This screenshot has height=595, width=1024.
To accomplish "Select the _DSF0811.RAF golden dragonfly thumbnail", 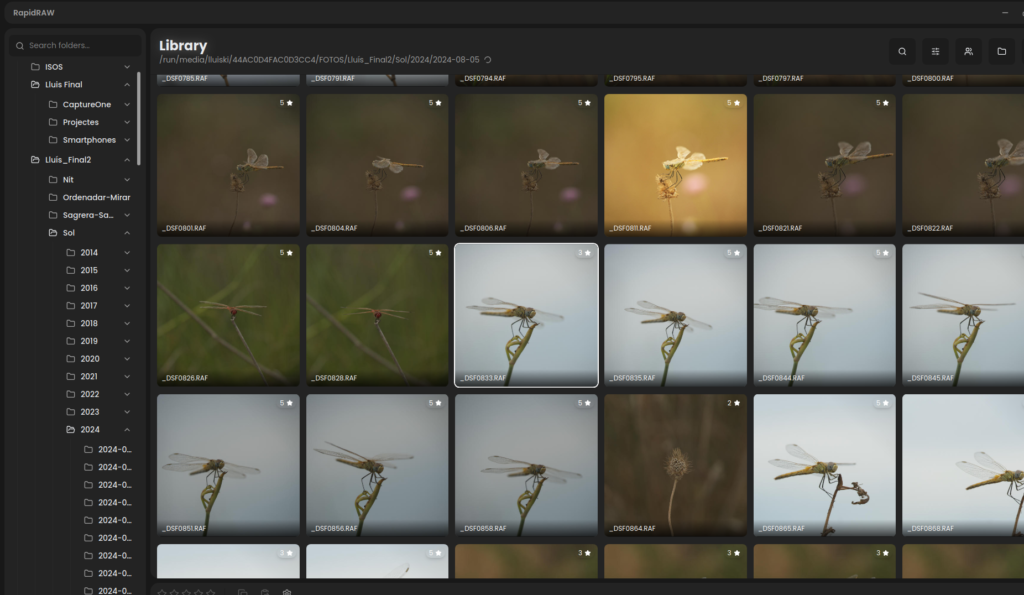I will [675, 165].
